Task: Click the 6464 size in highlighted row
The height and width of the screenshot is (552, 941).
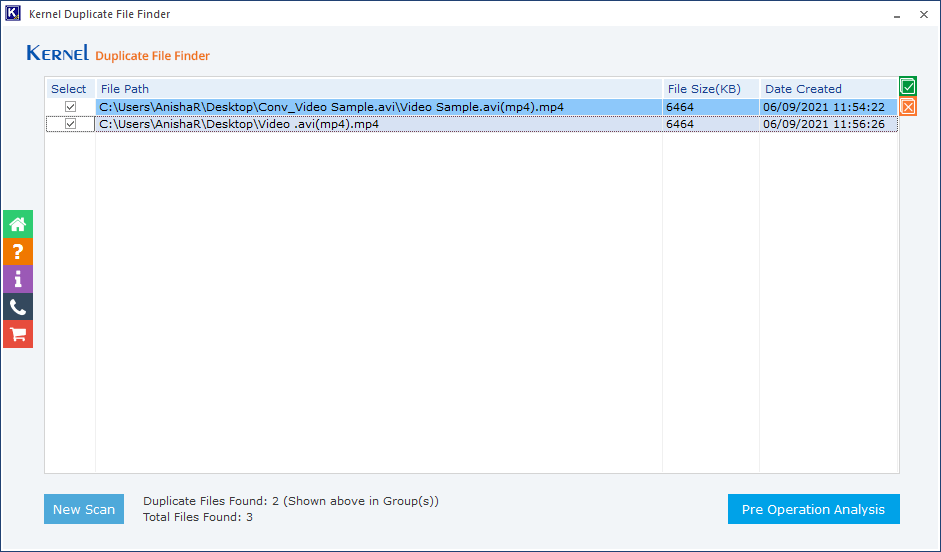Action: point(680,107)
